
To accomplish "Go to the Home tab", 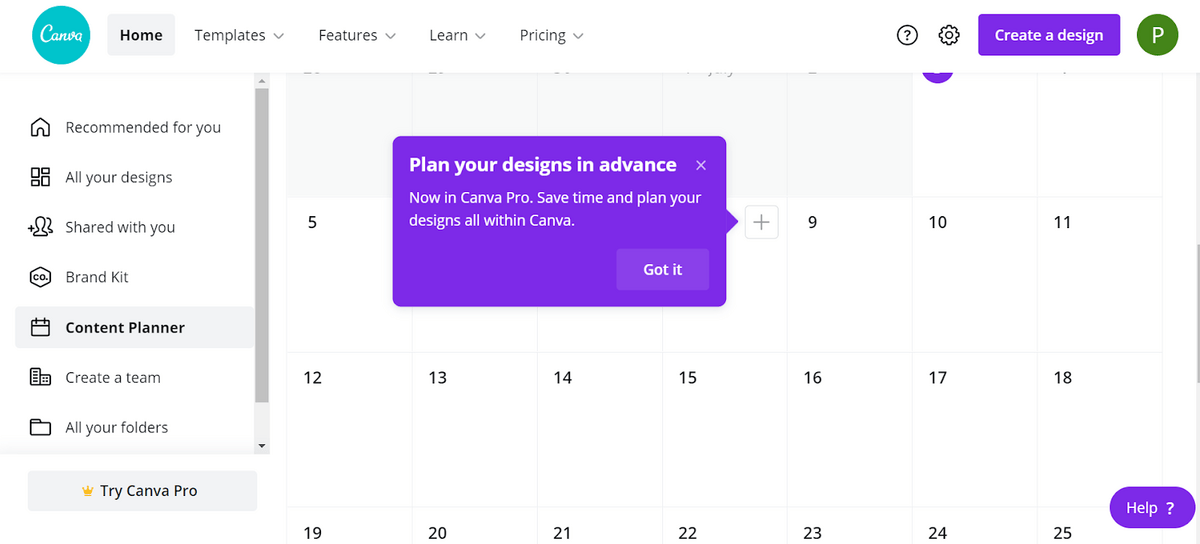I will pos(141,35).
